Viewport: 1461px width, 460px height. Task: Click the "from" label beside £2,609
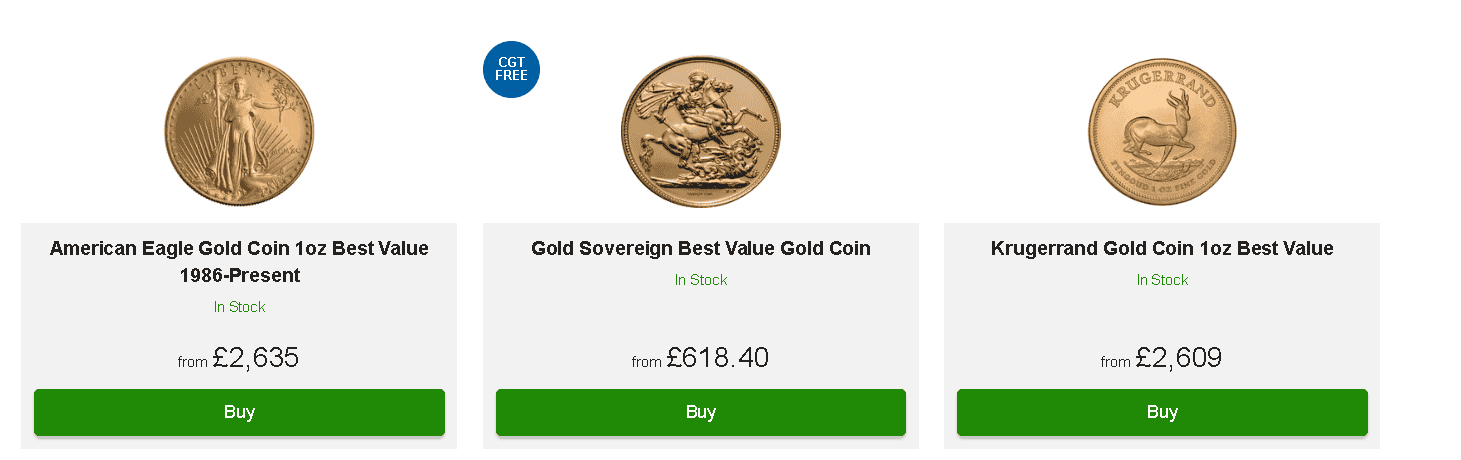[x=1115, y=362]
